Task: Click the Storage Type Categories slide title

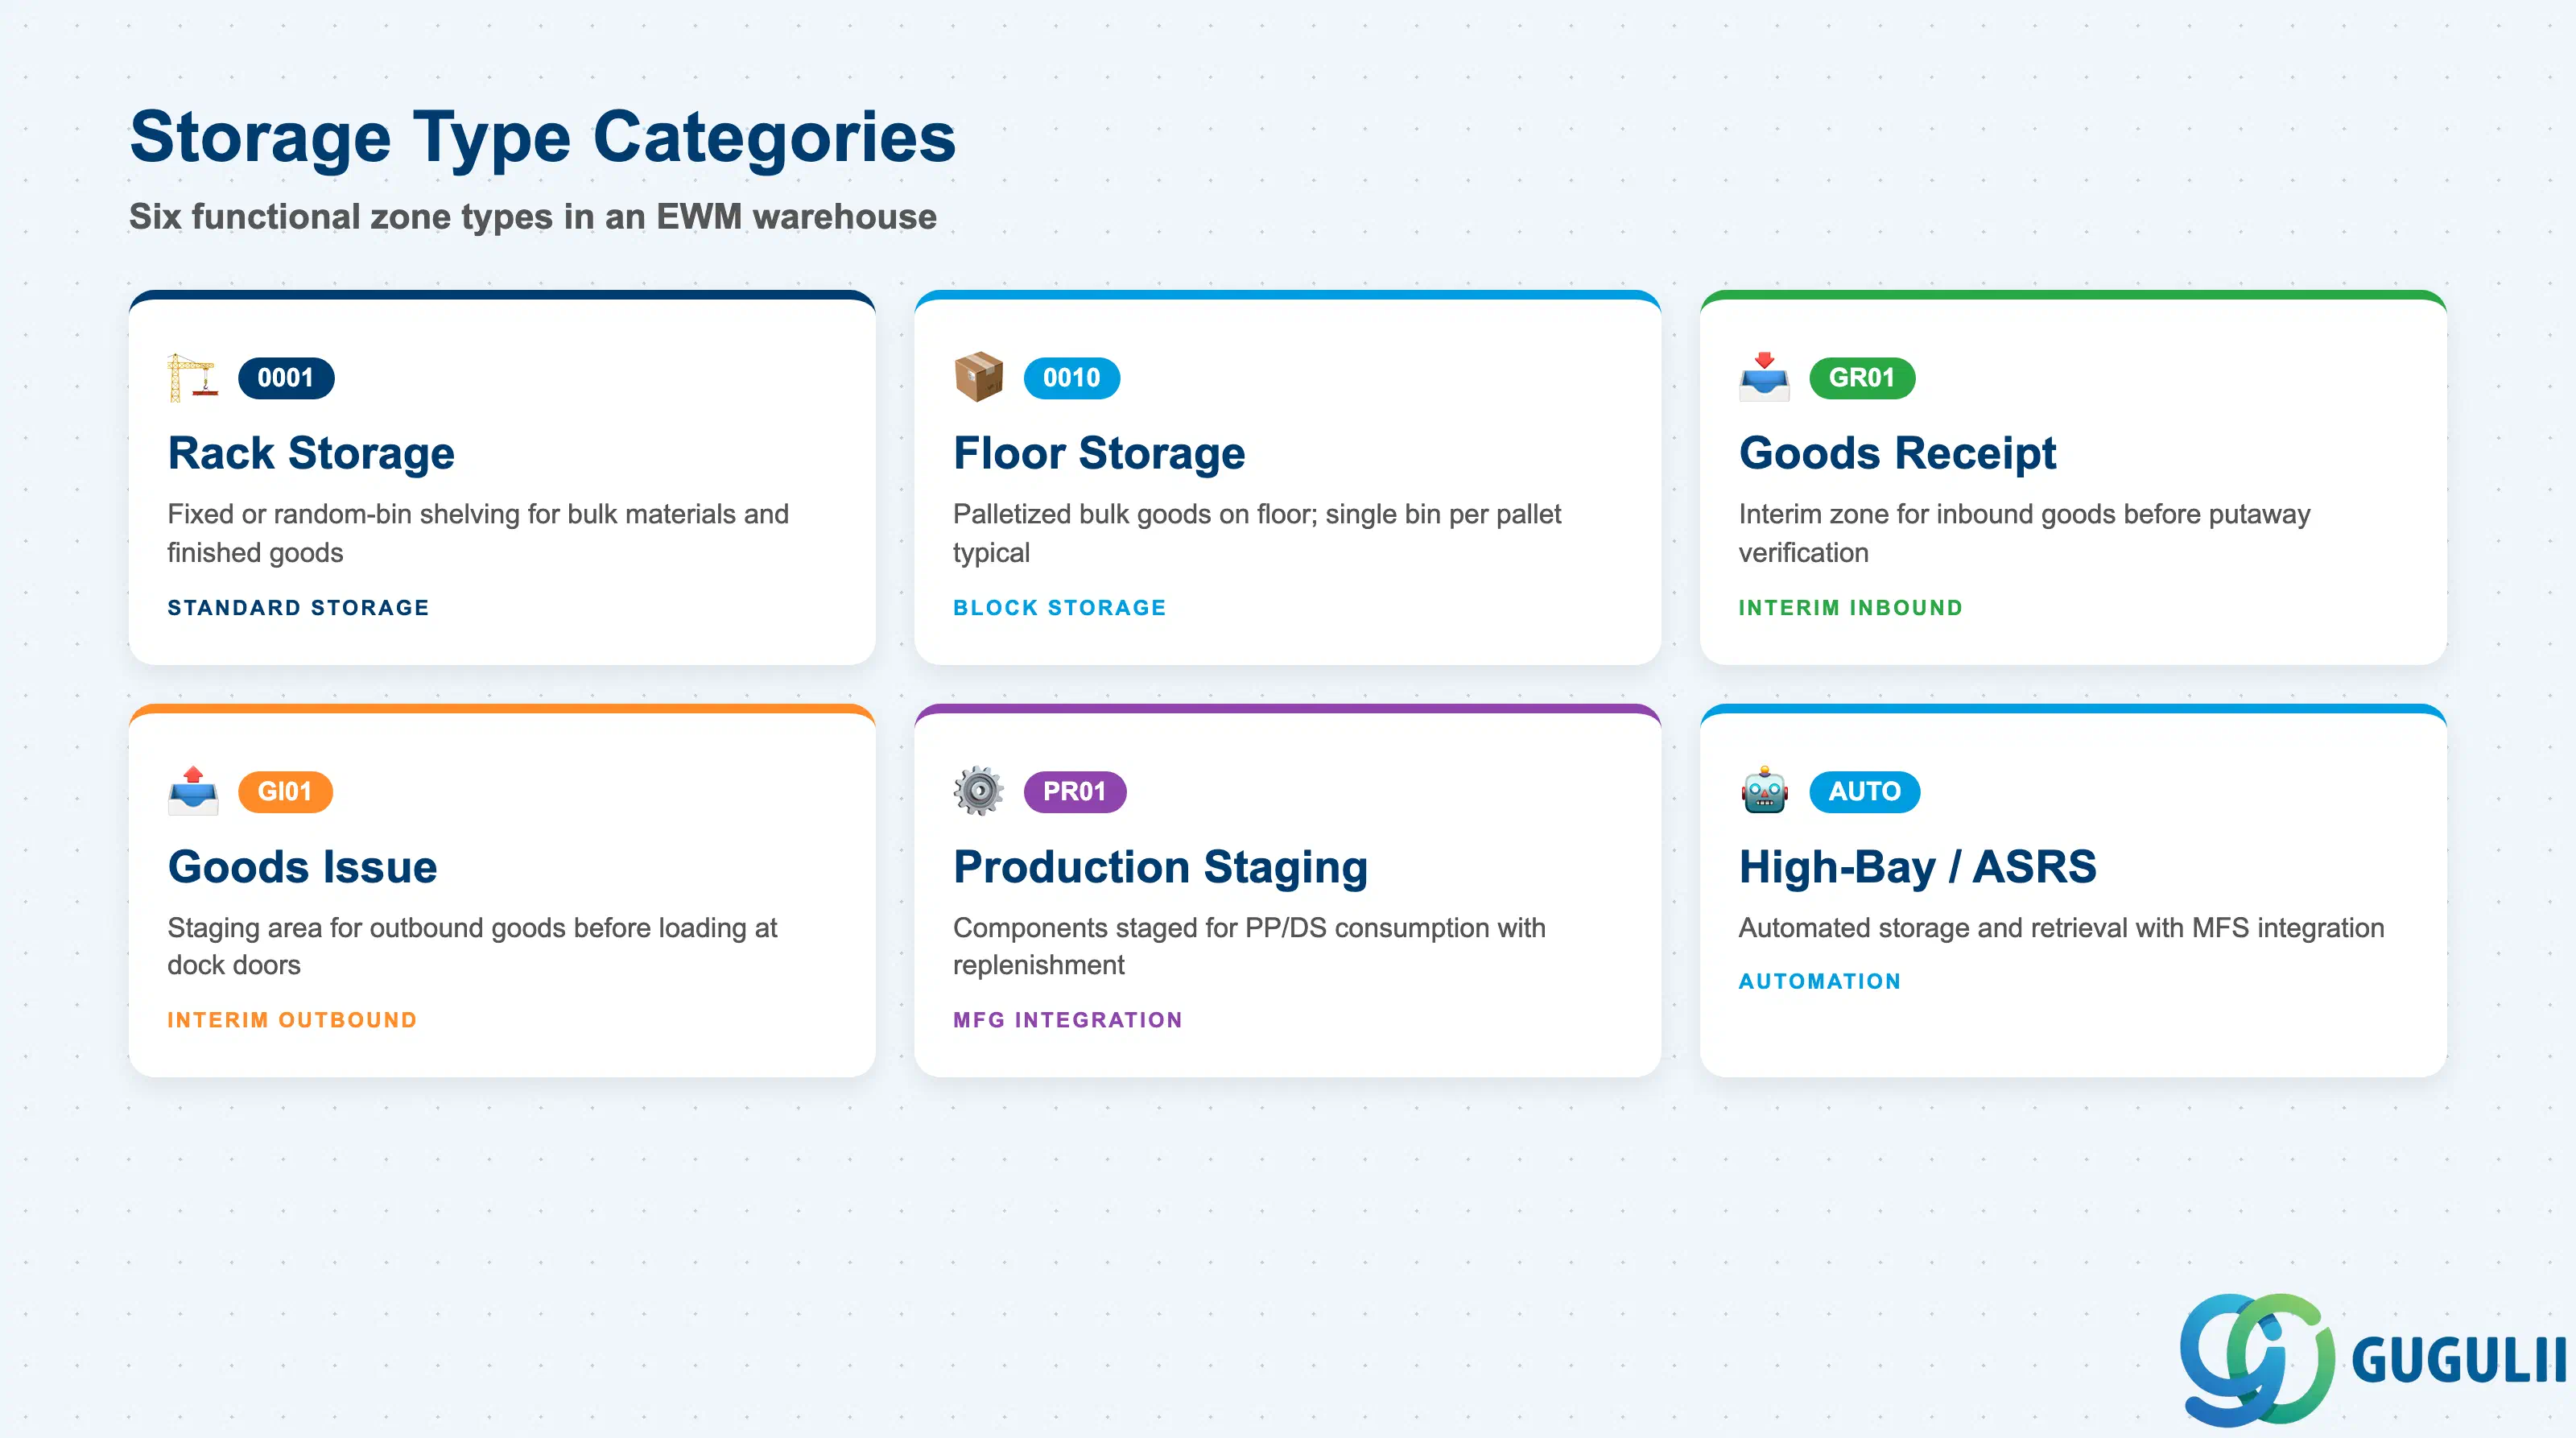Action: 543,137
